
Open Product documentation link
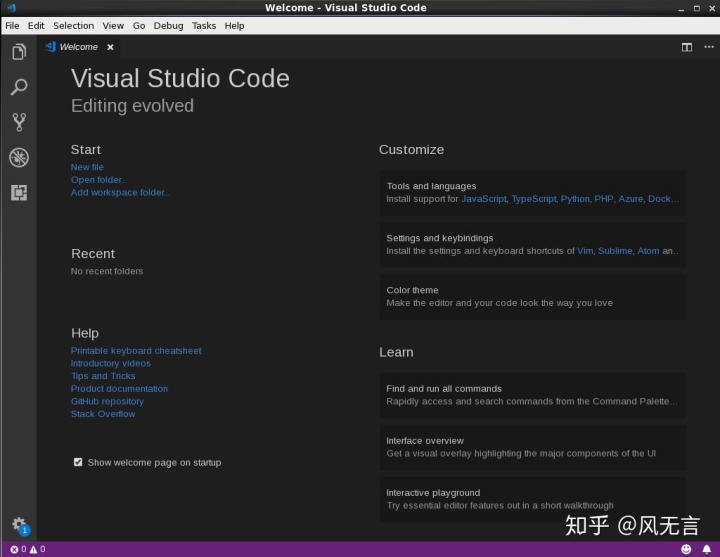click(119, 388)
